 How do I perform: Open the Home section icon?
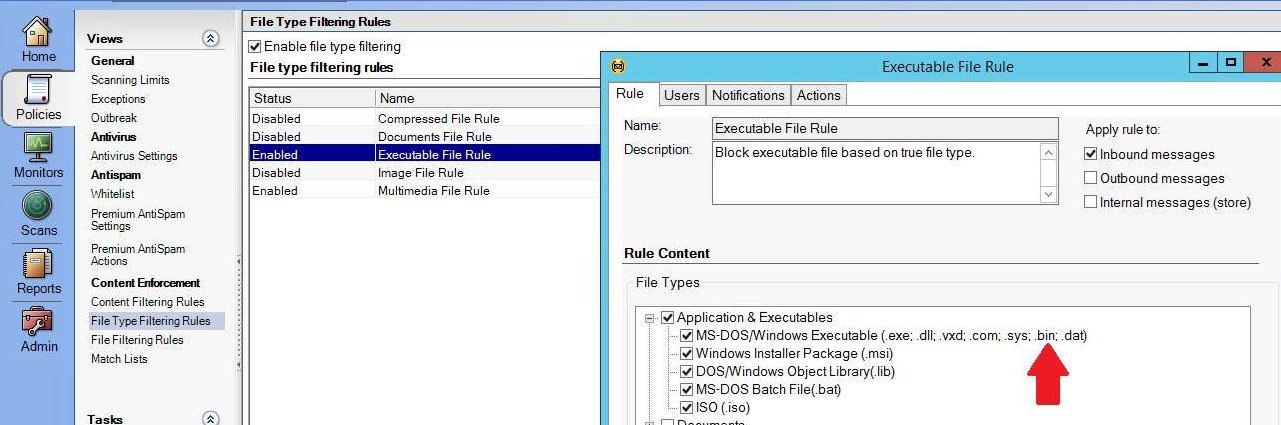pyautogui.click(x=37, y=32)
